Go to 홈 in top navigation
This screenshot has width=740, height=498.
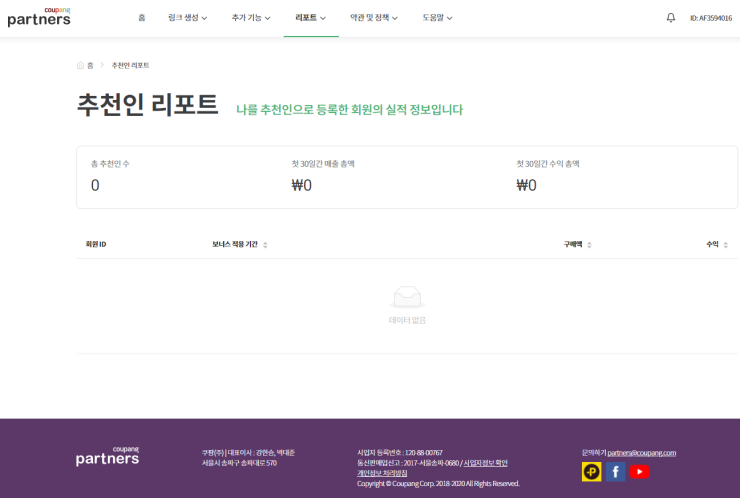pyautogui.click(x=142, y=18)
